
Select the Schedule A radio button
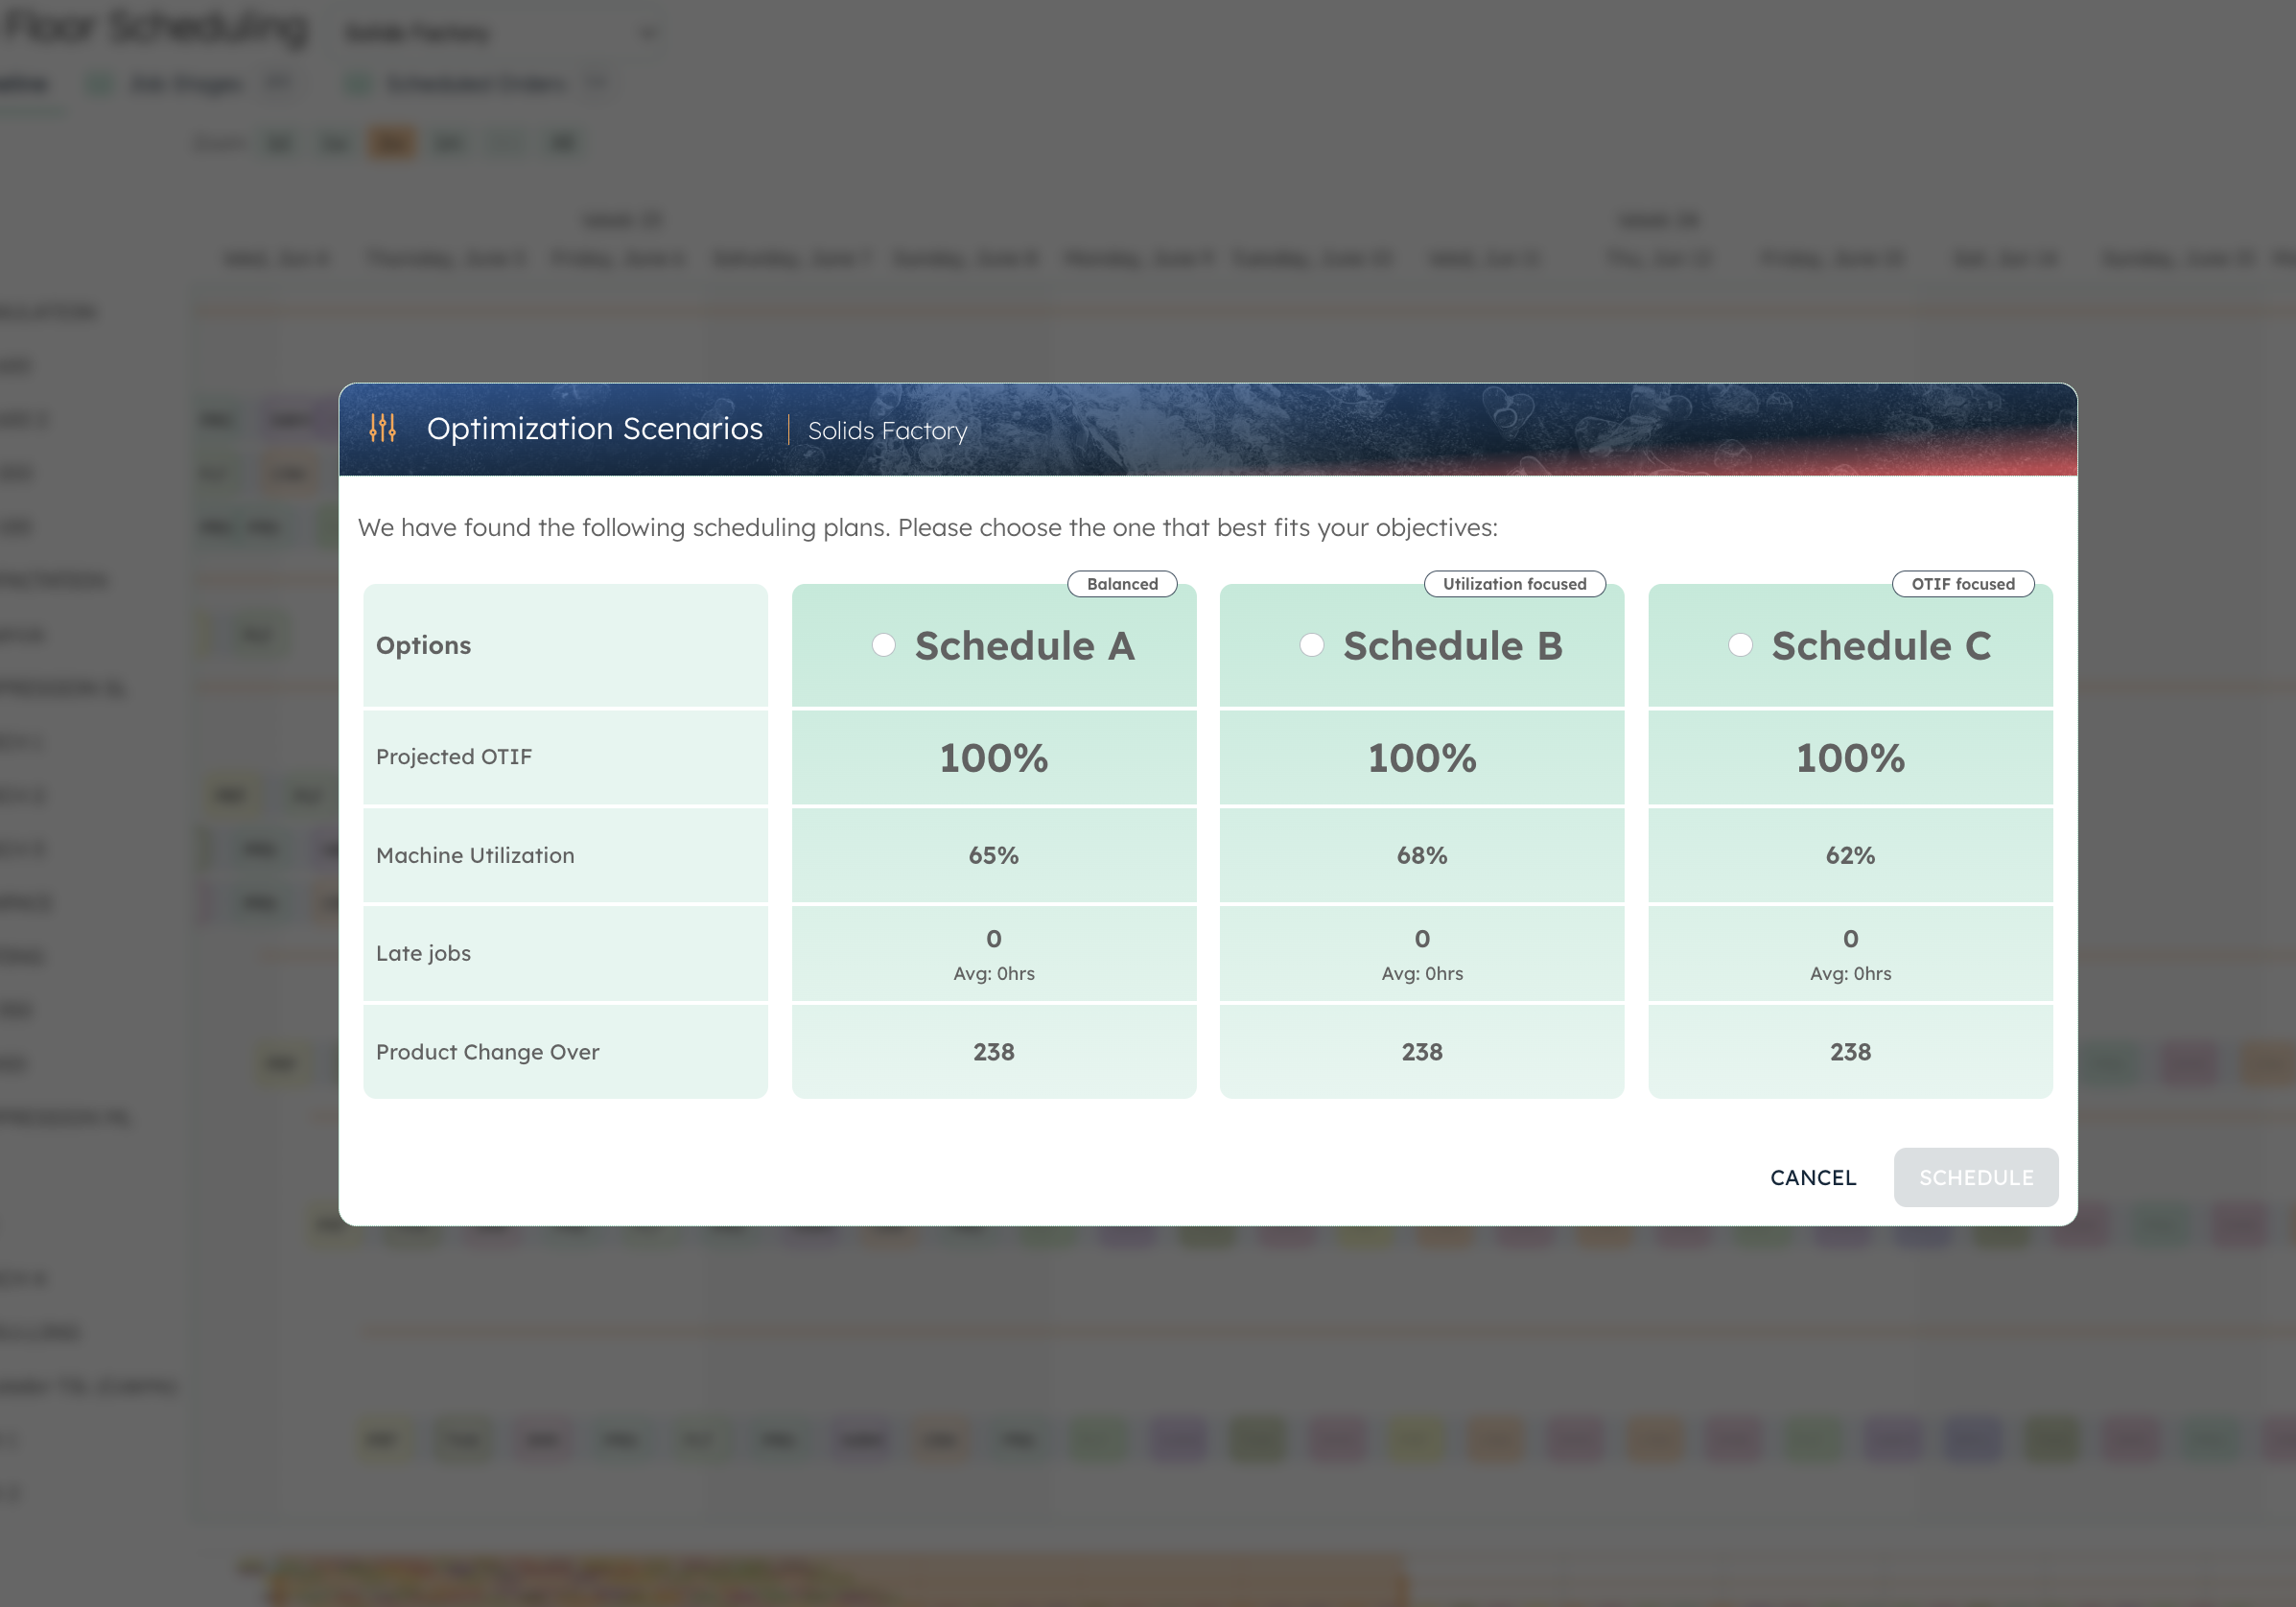(x=883, y=645)
